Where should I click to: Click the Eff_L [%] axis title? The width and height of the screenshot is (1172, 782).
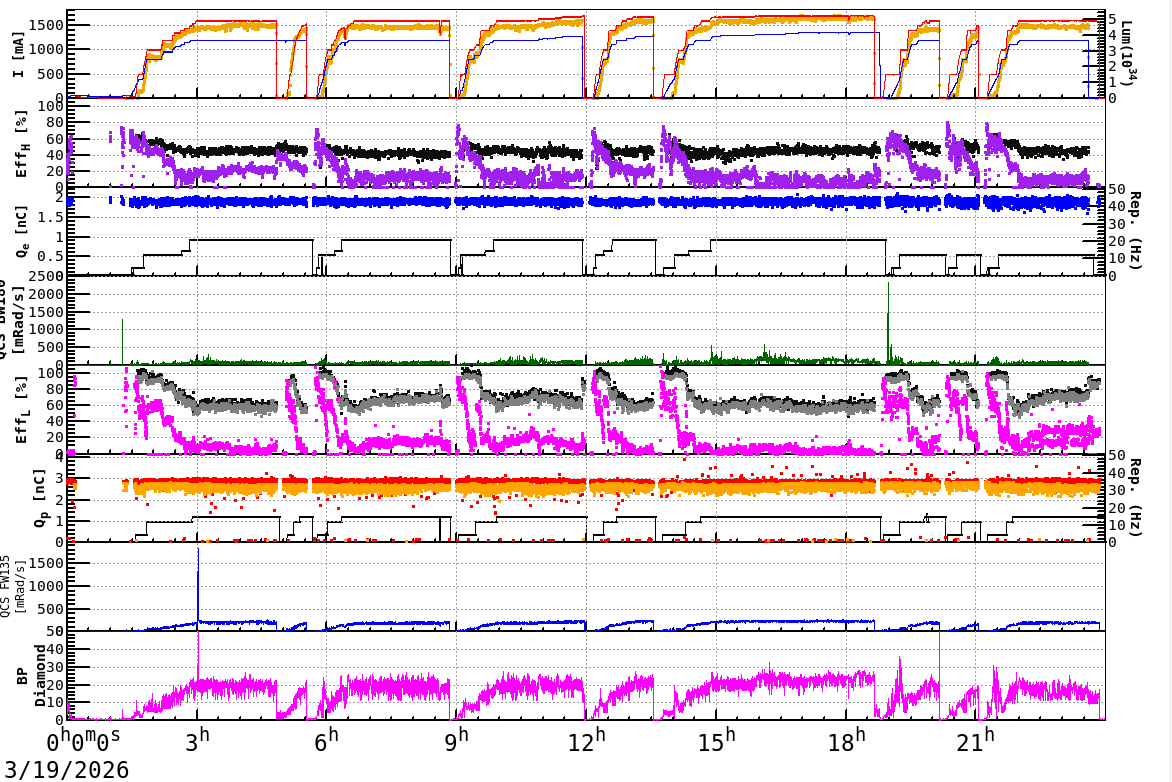pos(22,410)
